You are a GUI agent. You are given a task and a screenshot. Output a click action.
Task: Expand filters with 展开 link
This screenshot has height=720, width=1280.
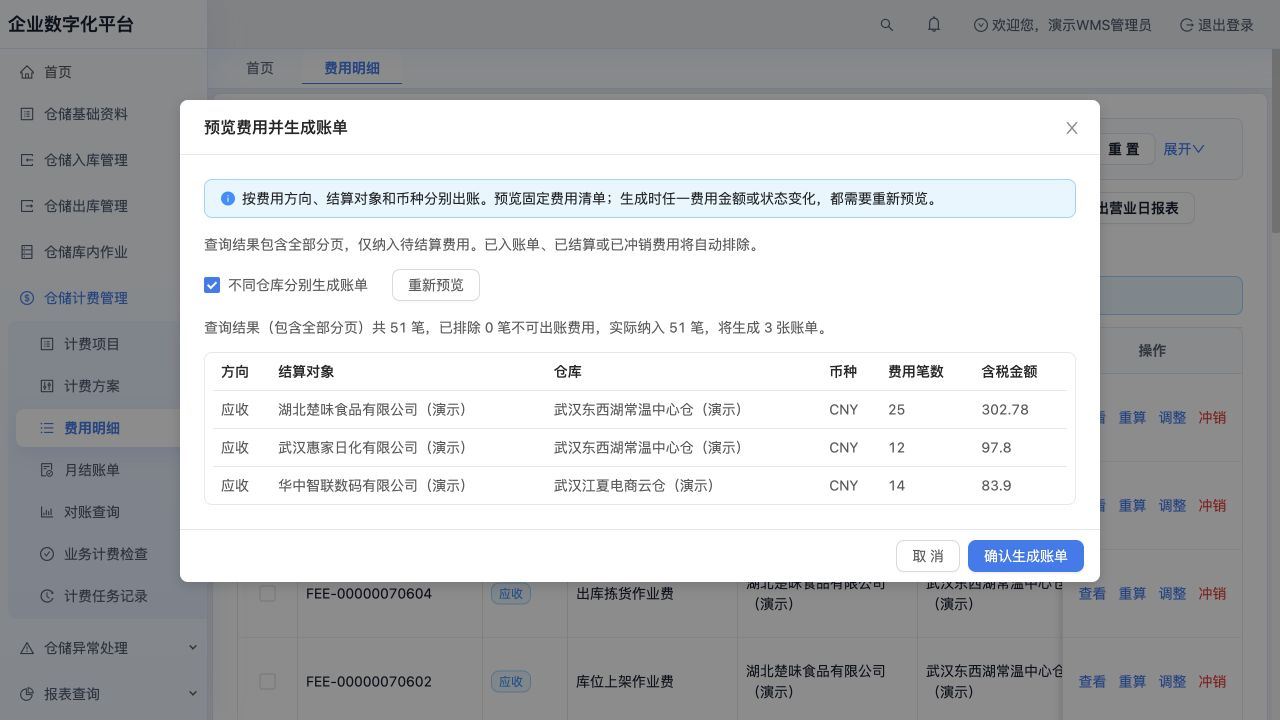1184,149
